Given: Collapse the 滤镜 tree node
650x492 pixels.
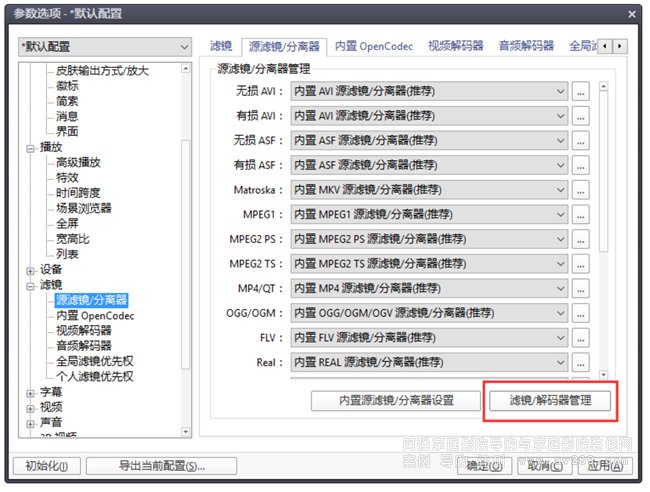Looking at the screenshot, I should 30,285.
